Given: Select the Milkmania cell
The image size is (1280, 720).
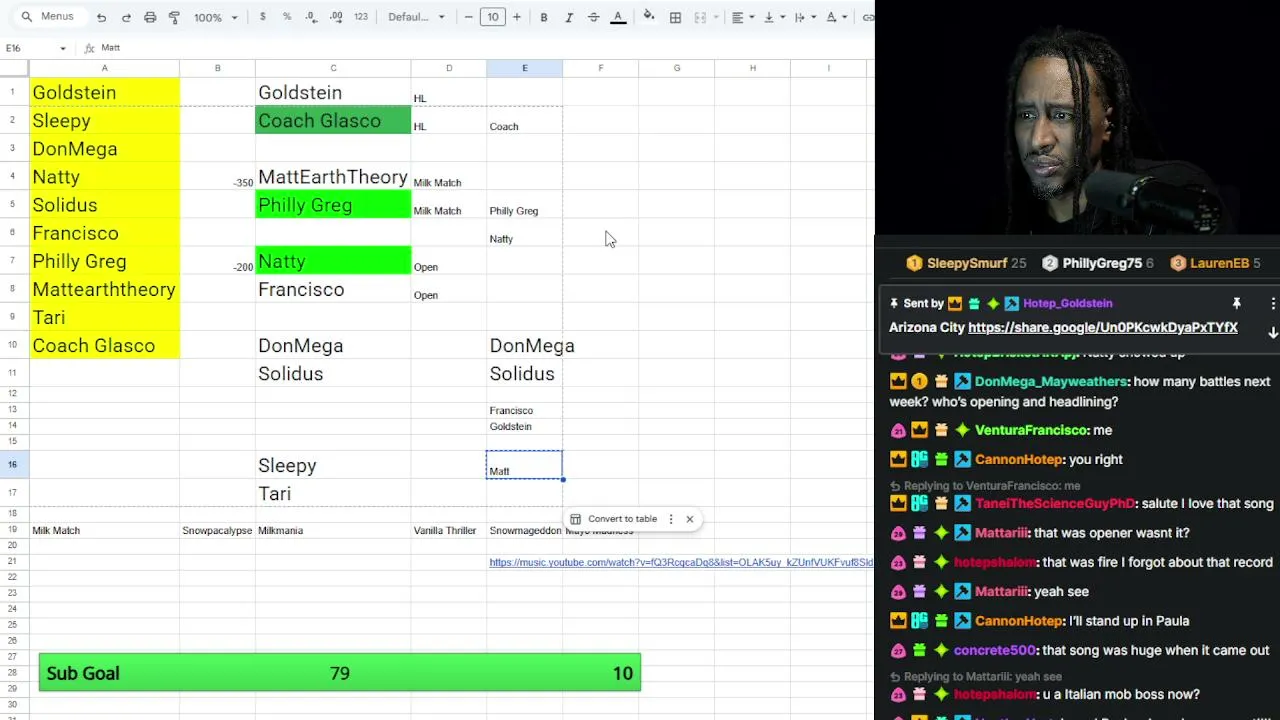Looking at the screenshot, I should point(333,530).
